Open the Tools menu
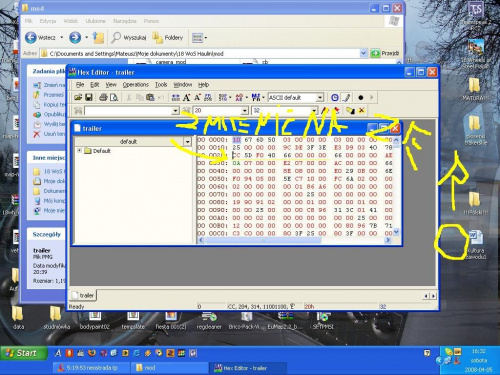Viewport: 500px width, 375px height. pyautogui.click(x=161, y=85)
